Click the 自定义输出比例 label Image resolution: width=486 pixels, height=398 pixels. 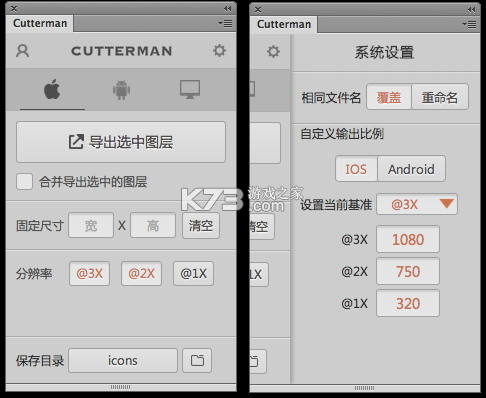(x=342, y=134)
